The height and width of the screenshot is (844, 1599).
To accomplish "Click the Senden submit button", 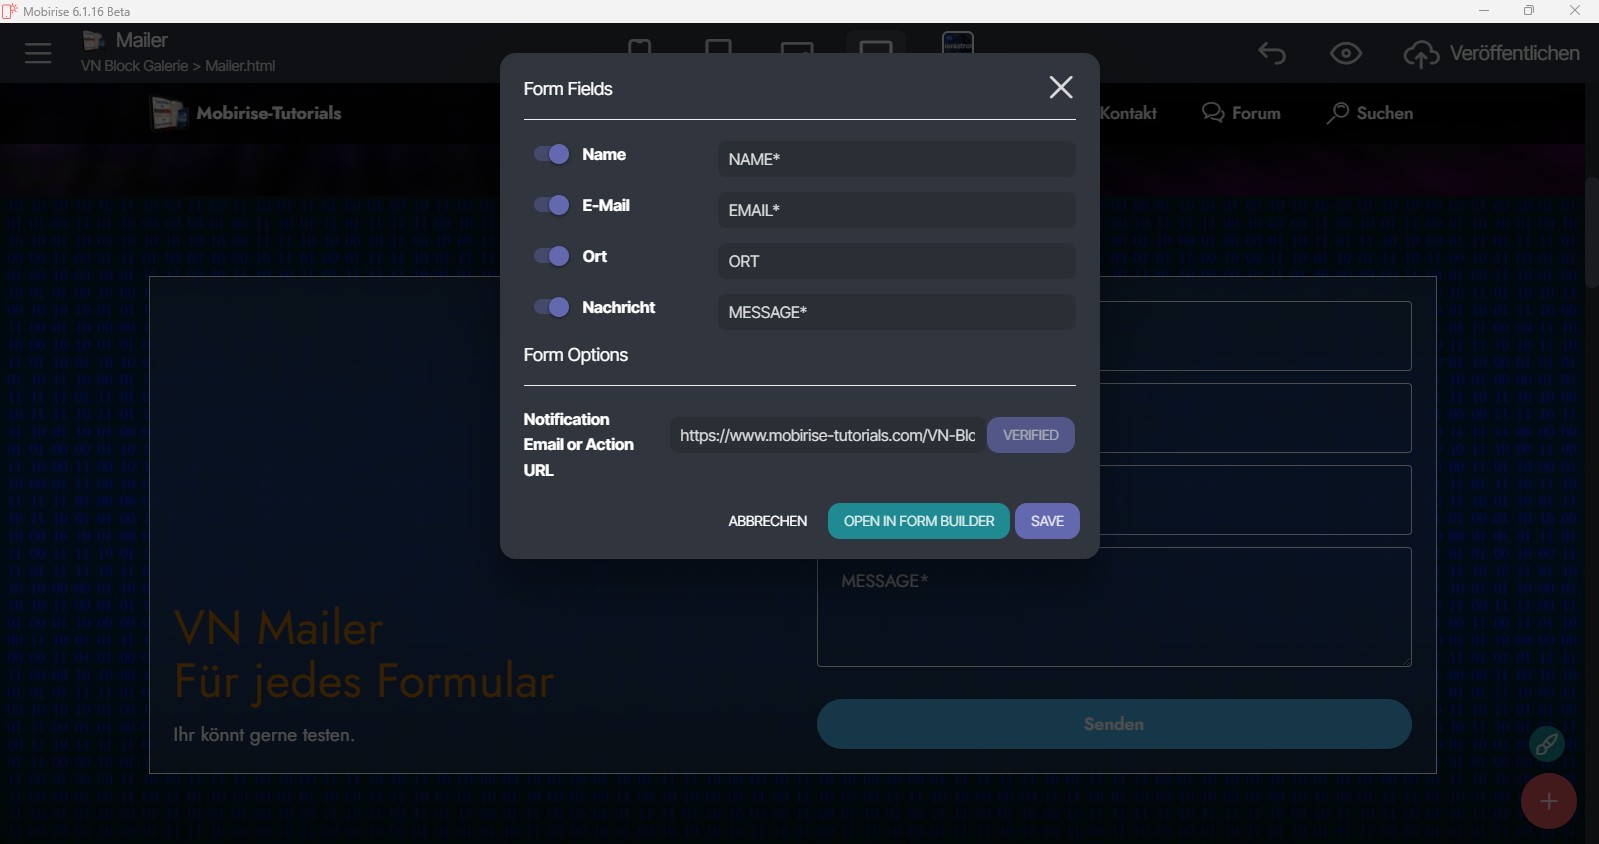I will click(1114, 724).
